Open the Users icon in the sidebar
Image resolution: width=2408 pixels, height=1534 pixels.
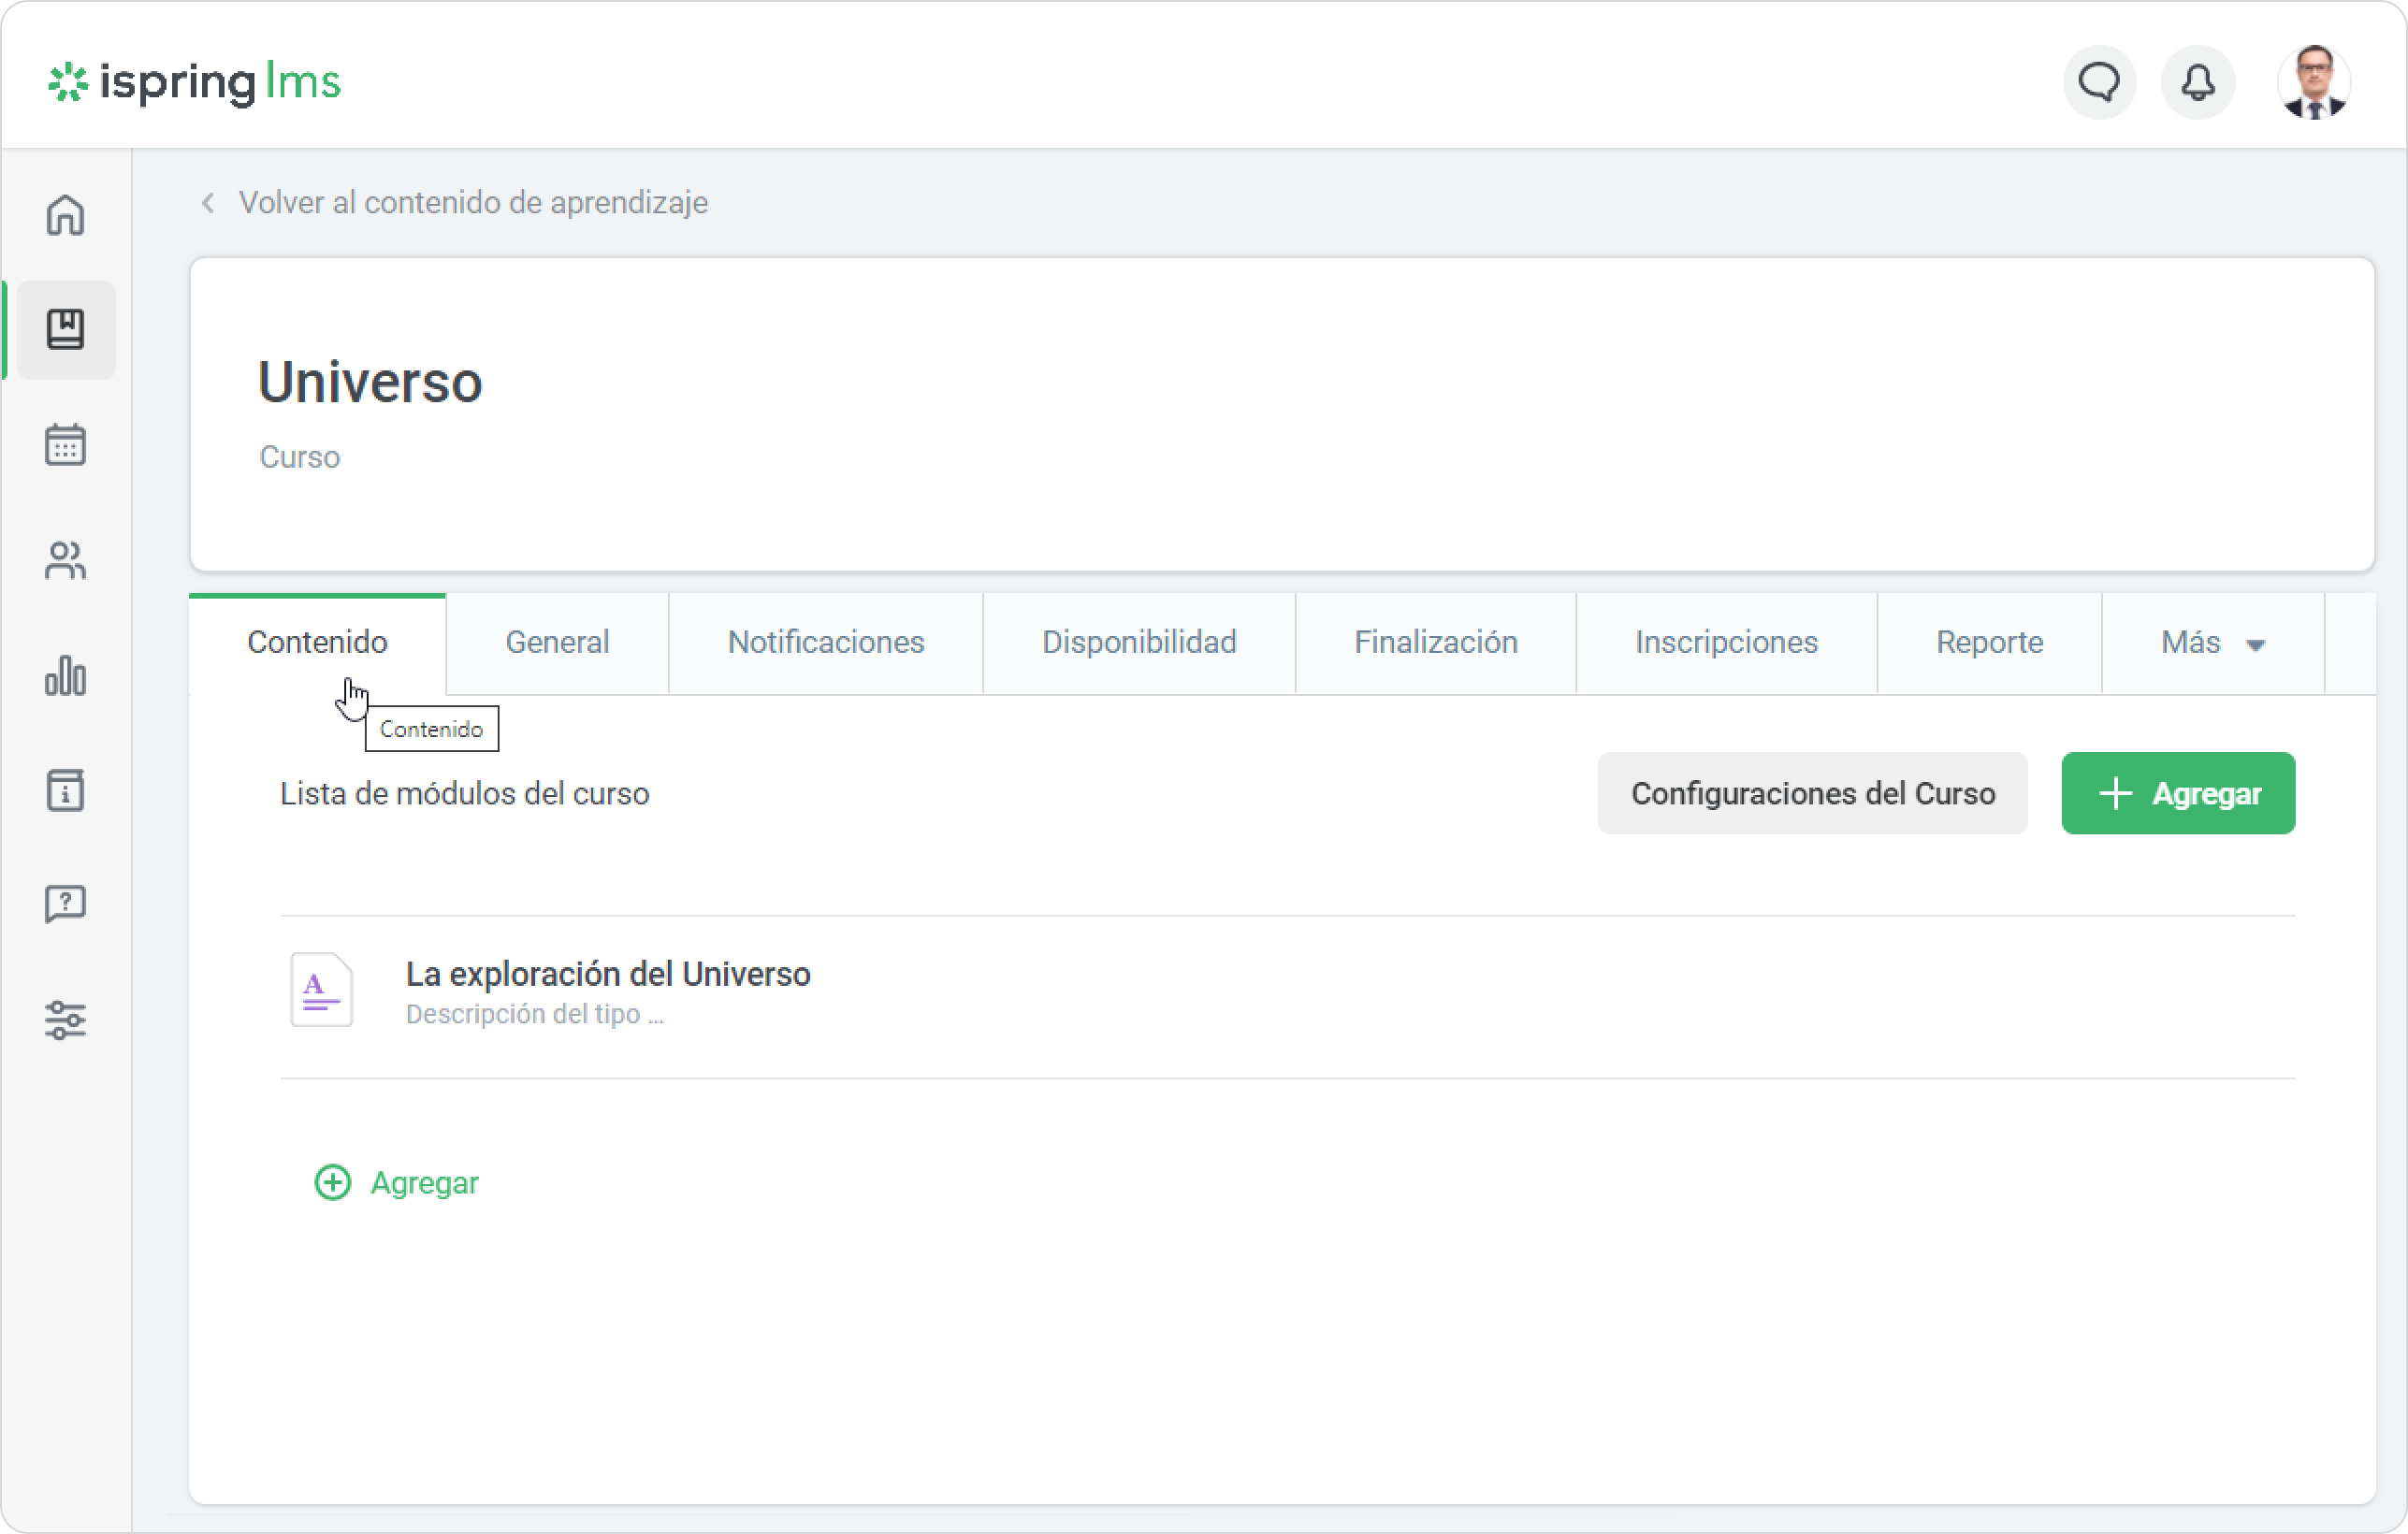coord(66,560)
